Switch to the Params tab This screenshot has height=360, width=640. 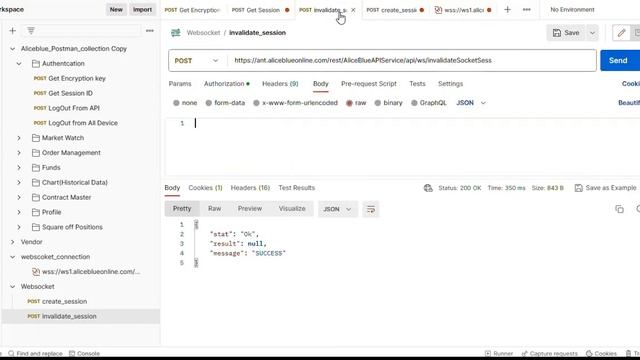coord(180,84)
